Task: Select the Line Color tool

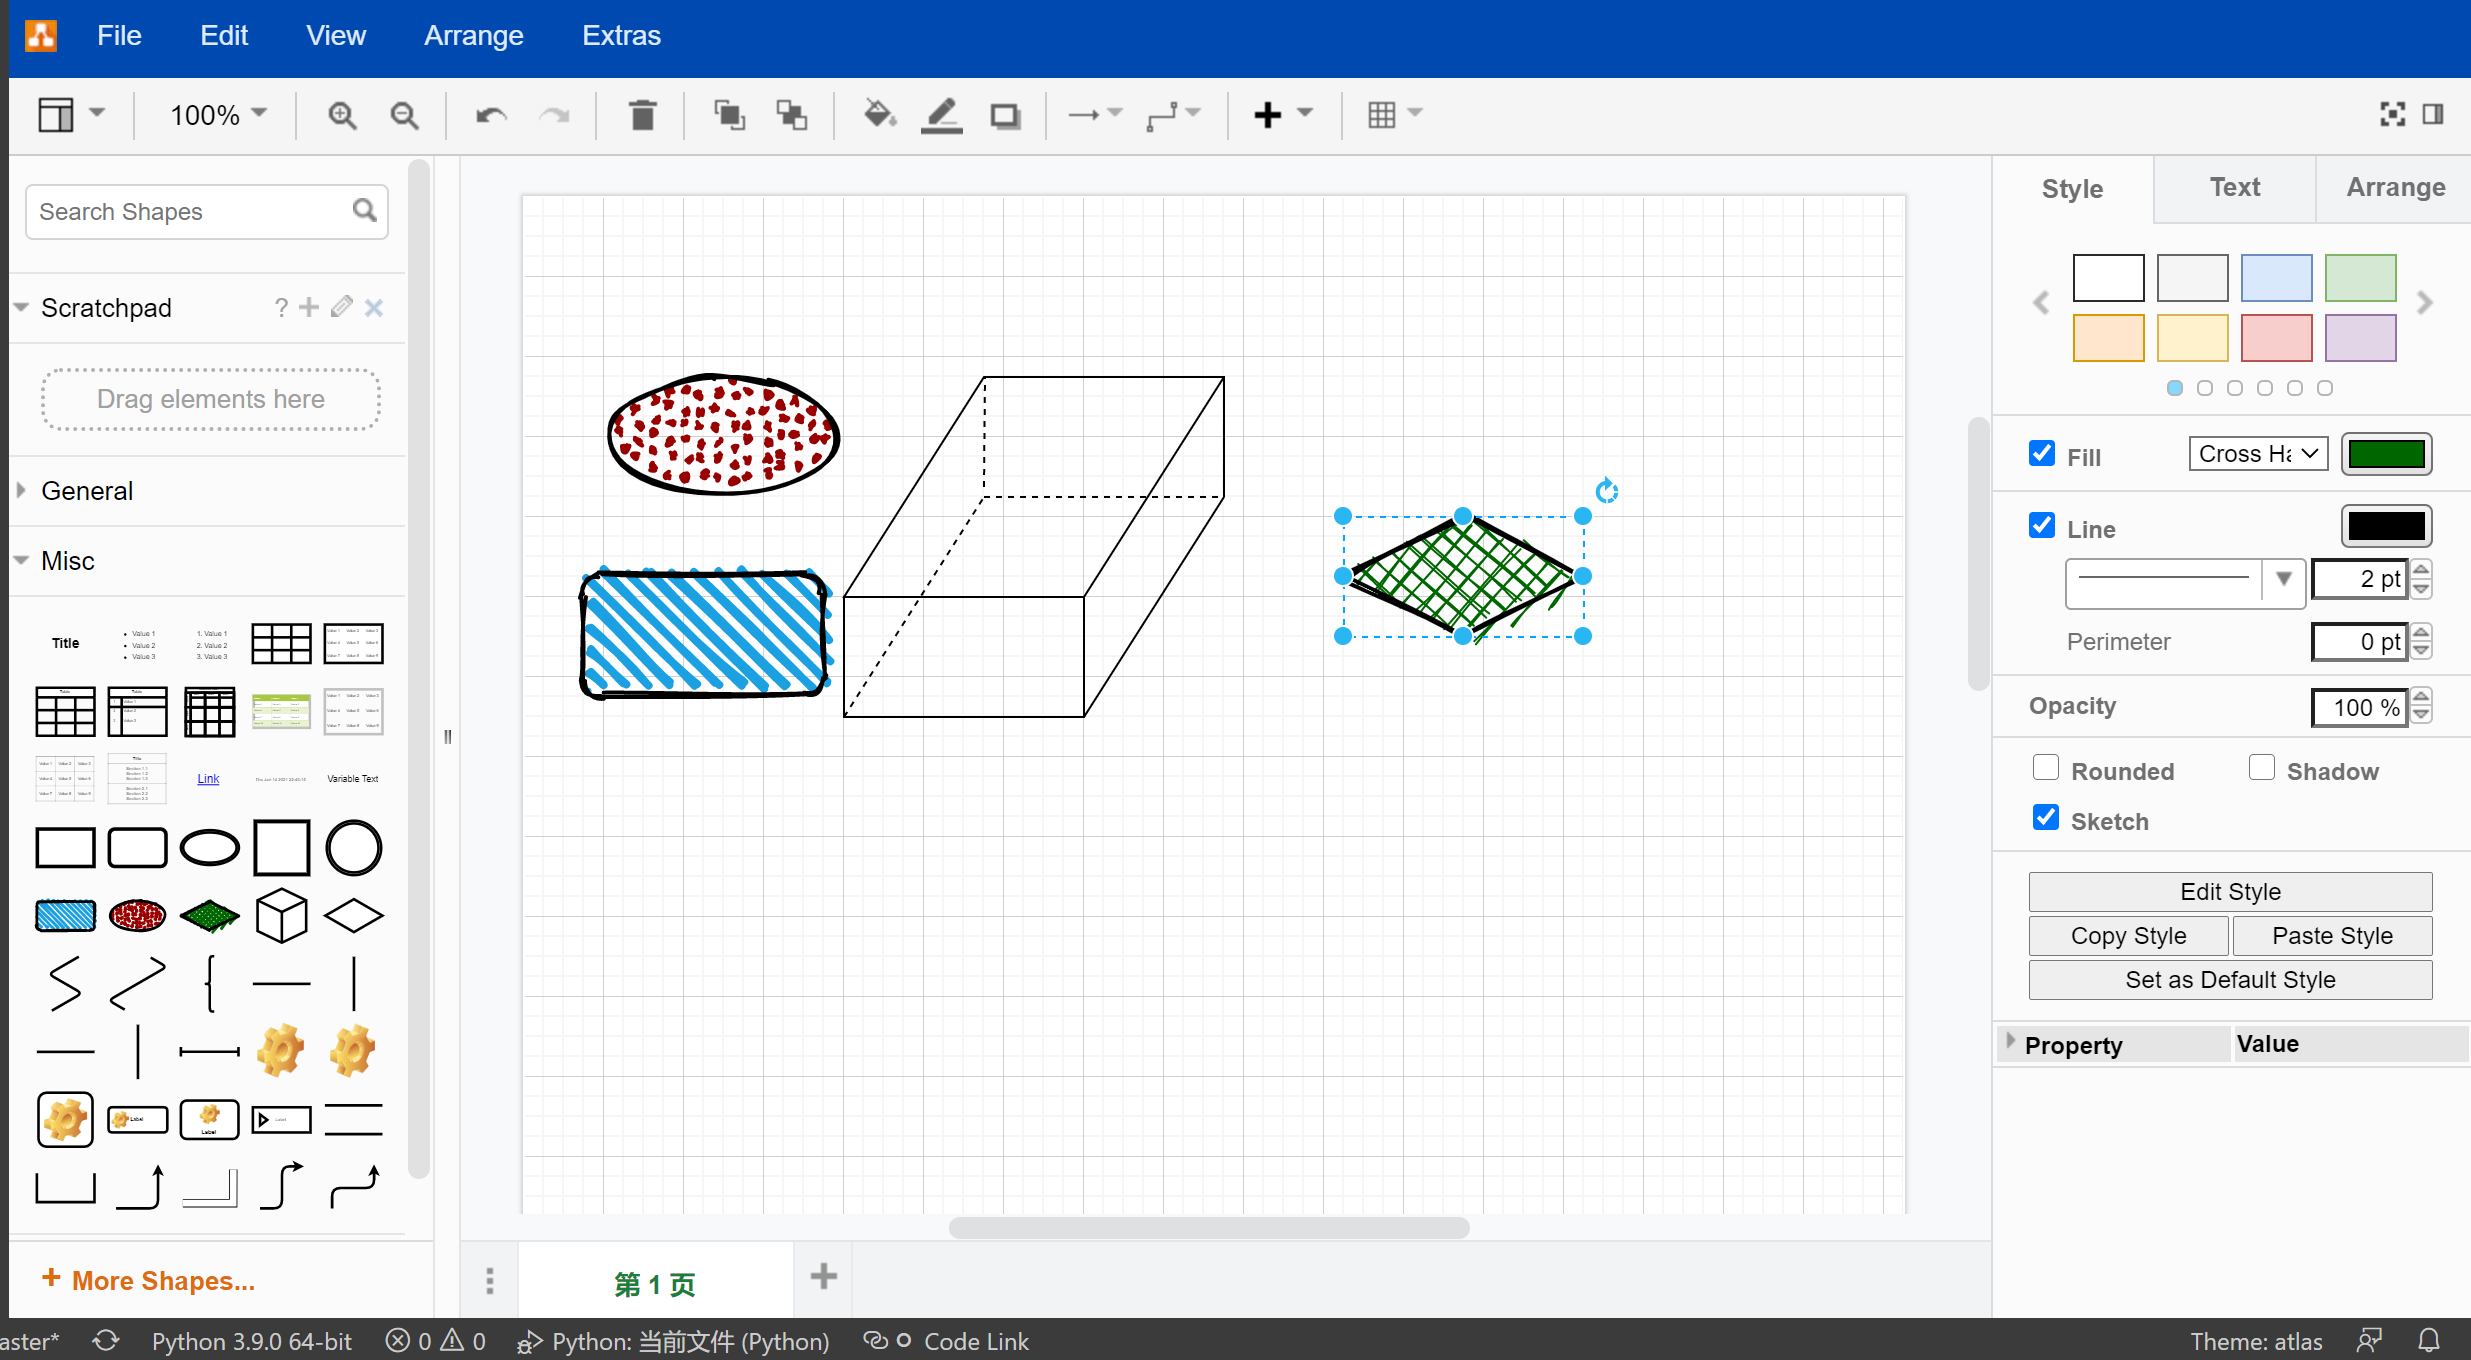Action: coord(940,115)
